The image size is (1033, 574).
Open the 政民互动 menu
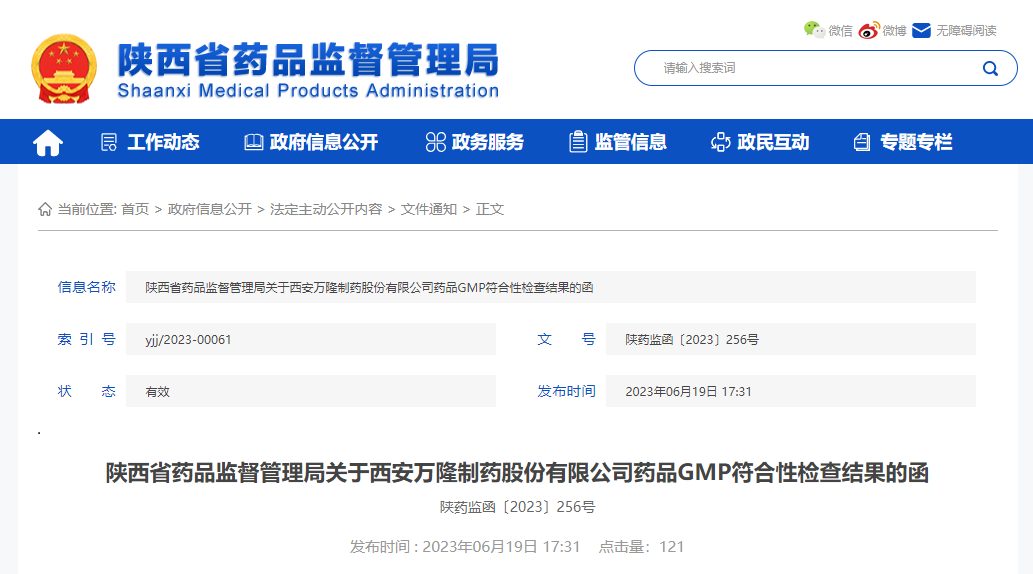point(773,142)
